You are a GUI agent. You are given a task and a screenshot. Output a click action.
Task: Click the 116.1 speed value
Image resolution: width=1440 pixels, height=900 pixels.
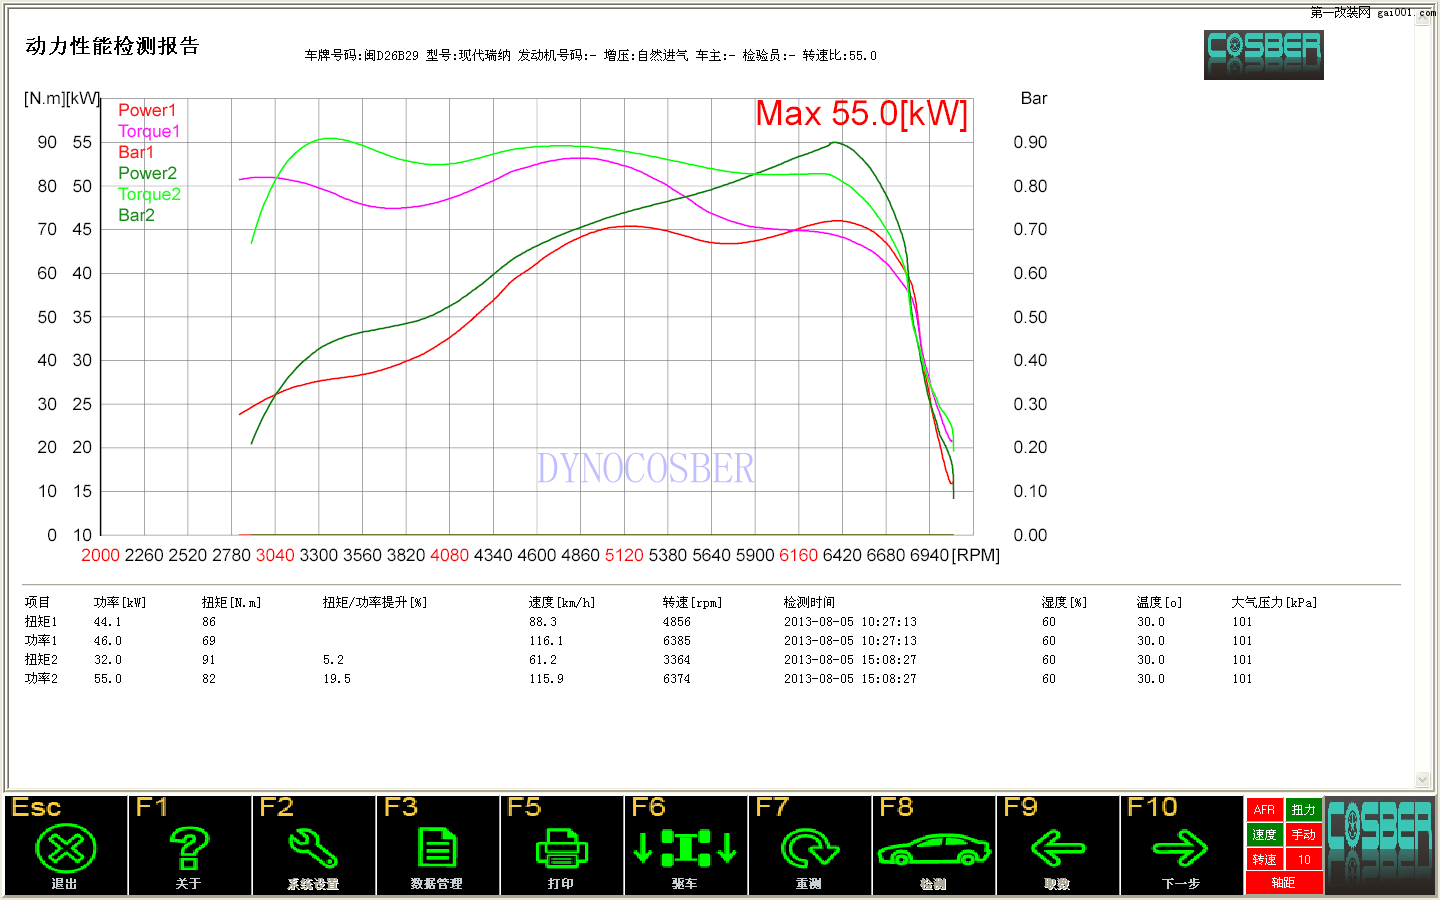pyautogui.click(x=546, y=641)
